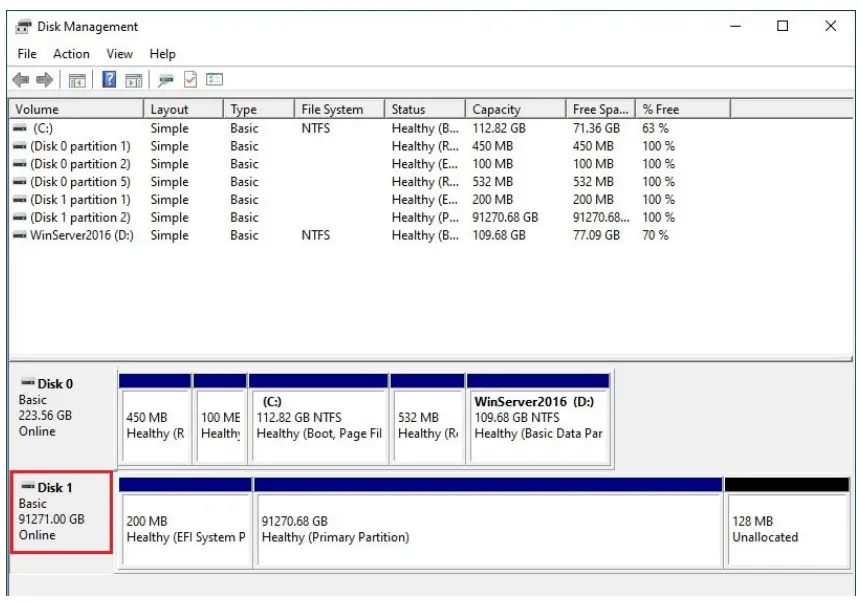The width and height of the screenshot is (861, 604).
Task: Click the Forward navigation arrow
Action: (44, 80)
